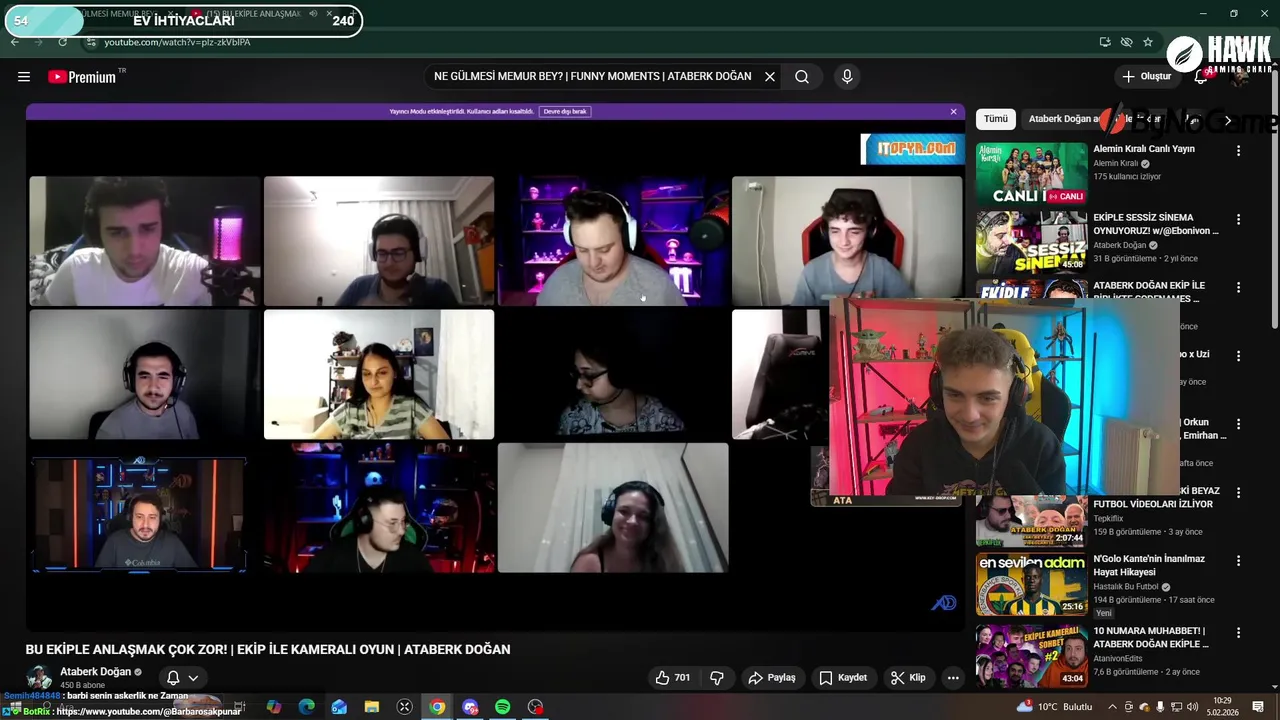This screenshot has height=720, width=1280.
Task: Start voice search with the microphone
Action: [847, 77]
